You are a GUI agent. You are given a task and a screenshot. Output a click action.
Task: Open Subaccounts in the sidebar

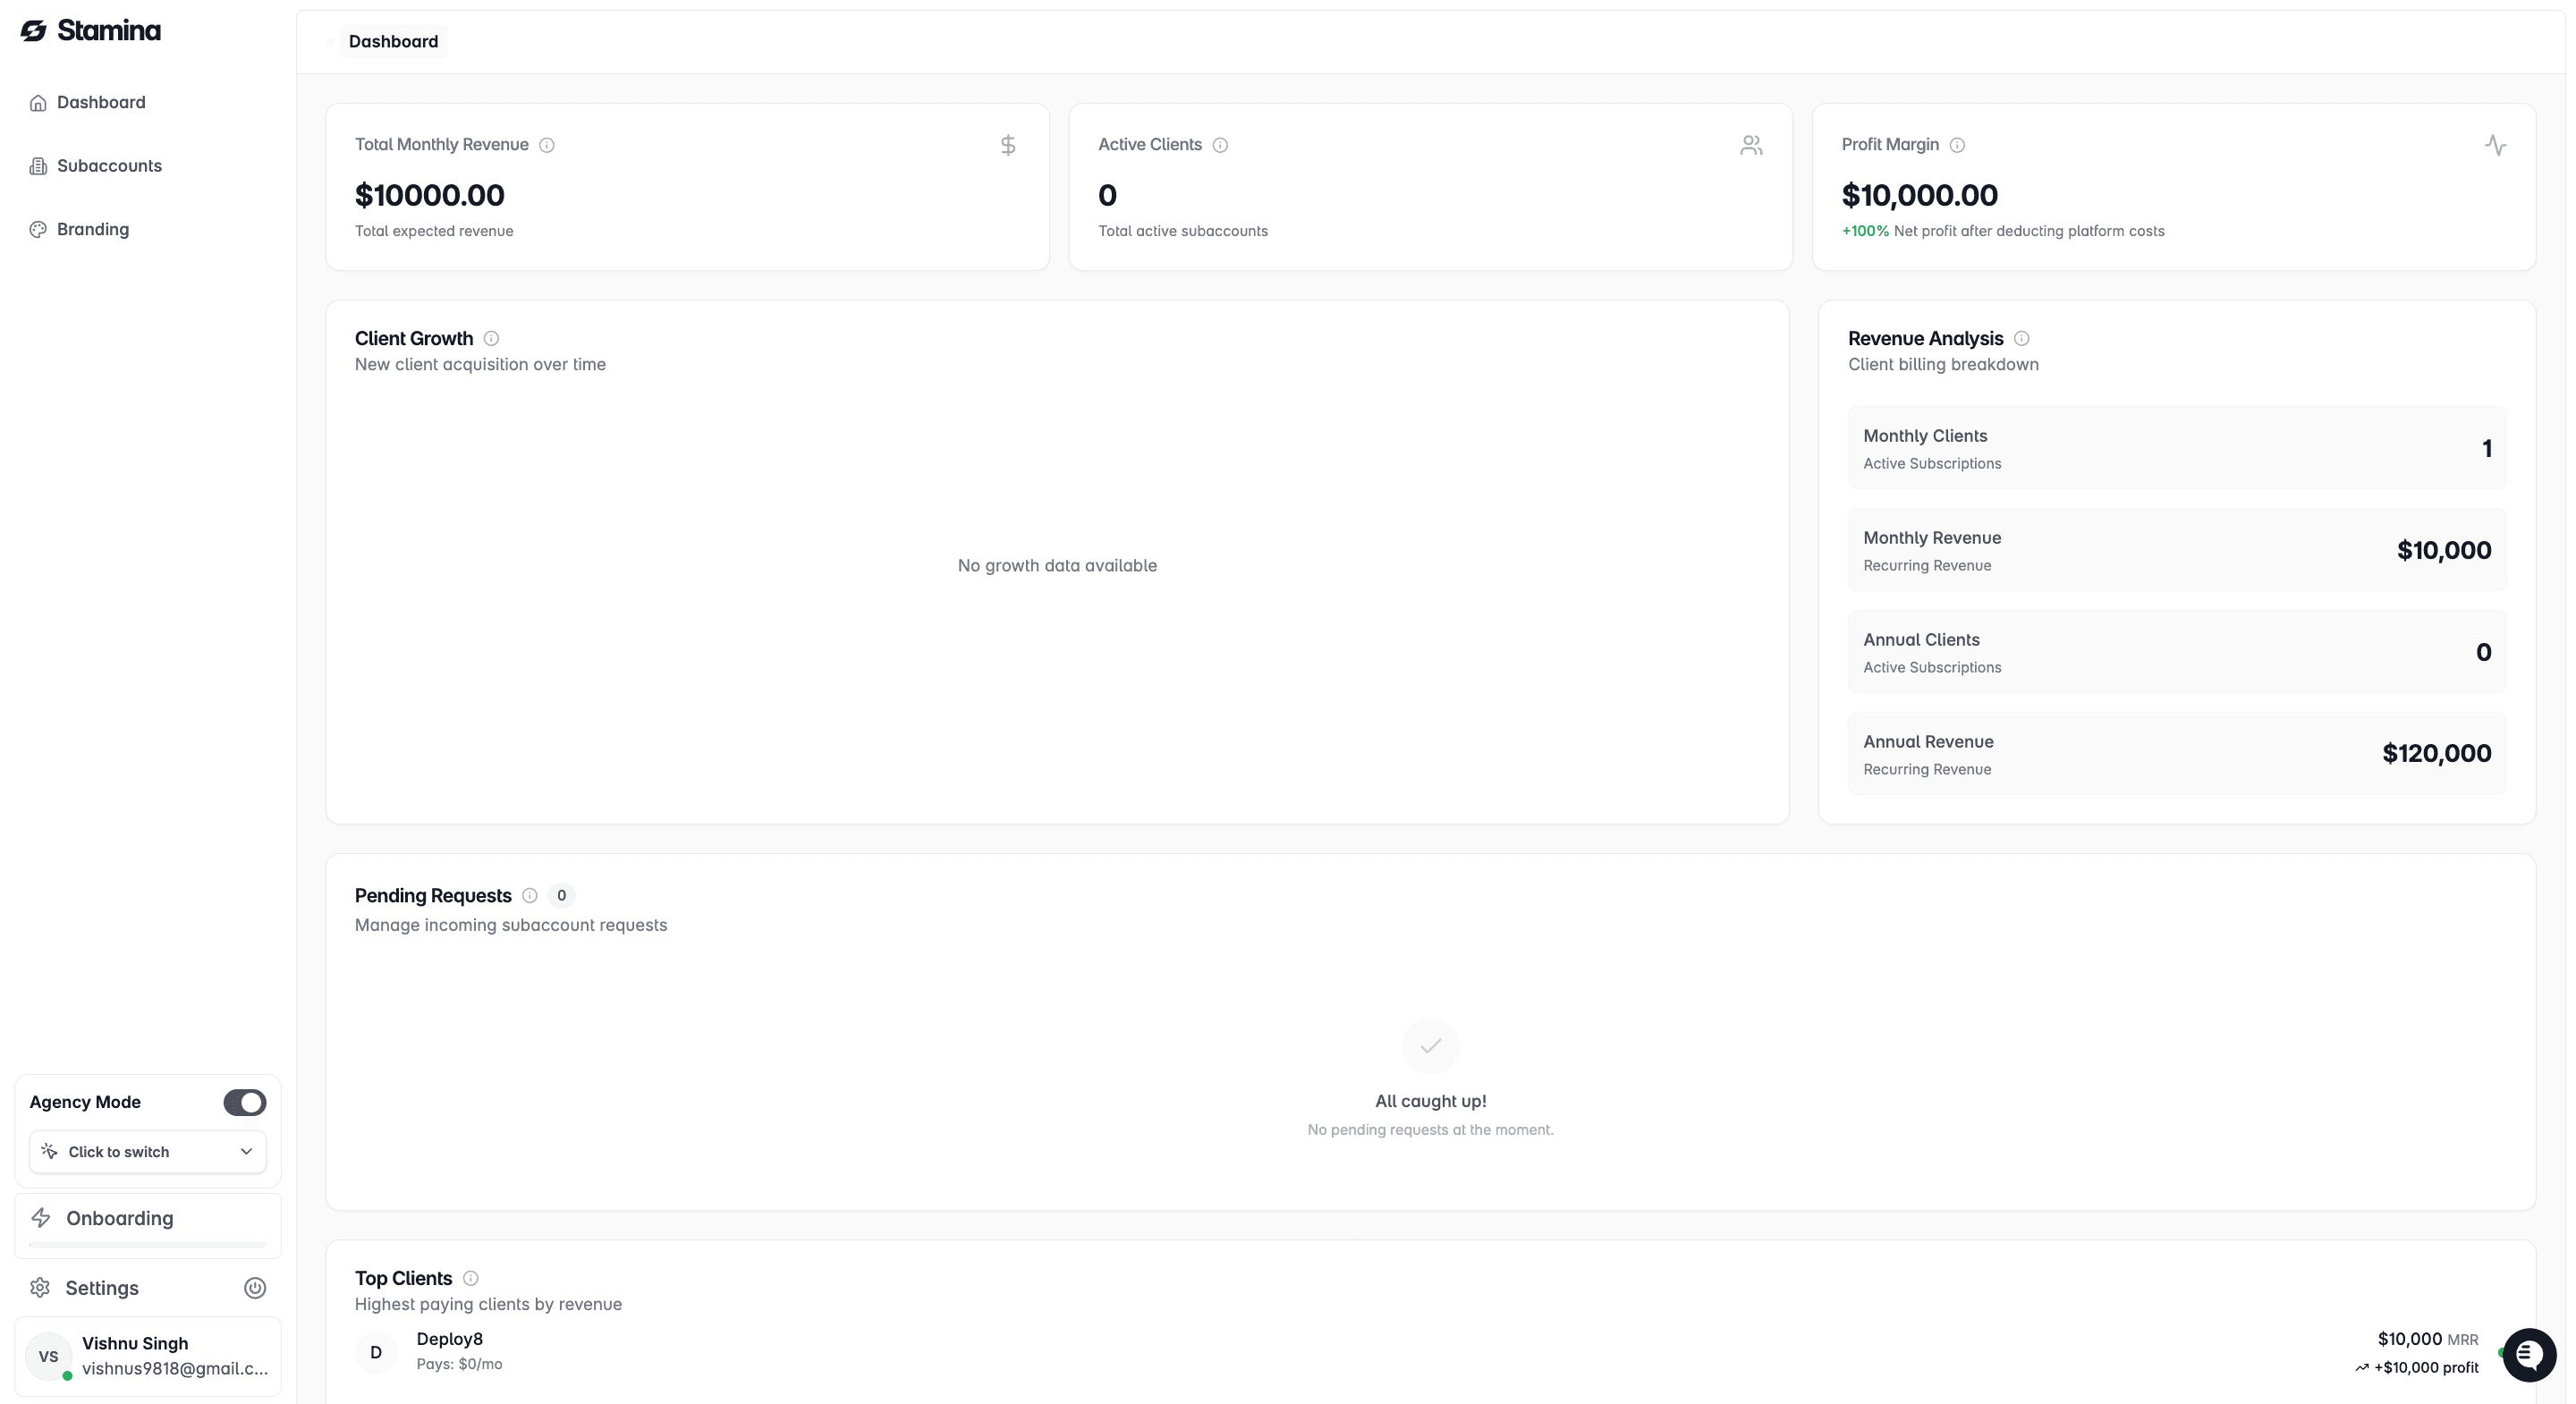tap(109, 166)
